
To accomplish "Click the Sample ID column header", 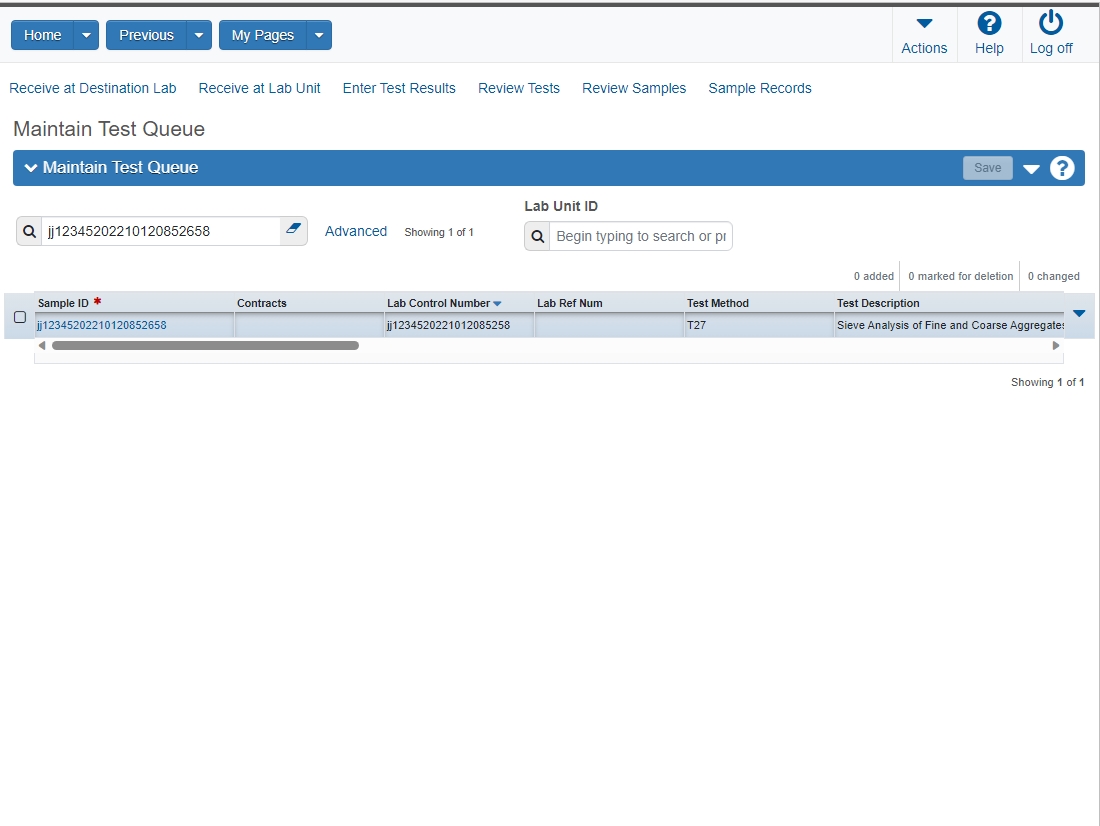I will tap(63, 303).
